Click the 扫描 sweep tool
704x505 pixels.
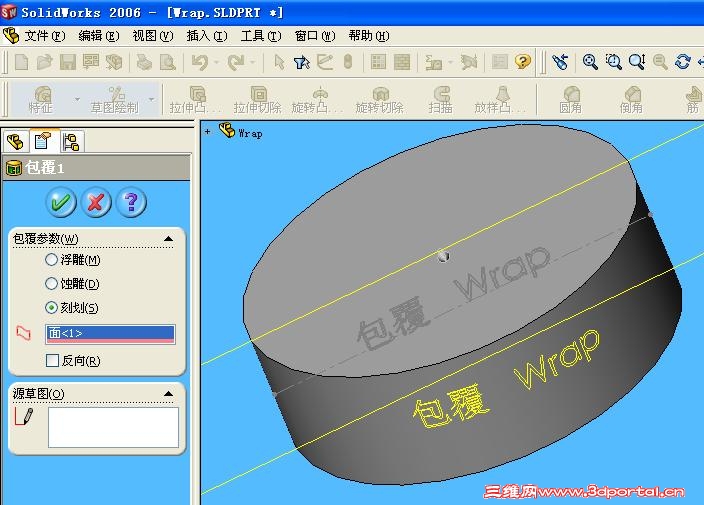tap(440, 100)
